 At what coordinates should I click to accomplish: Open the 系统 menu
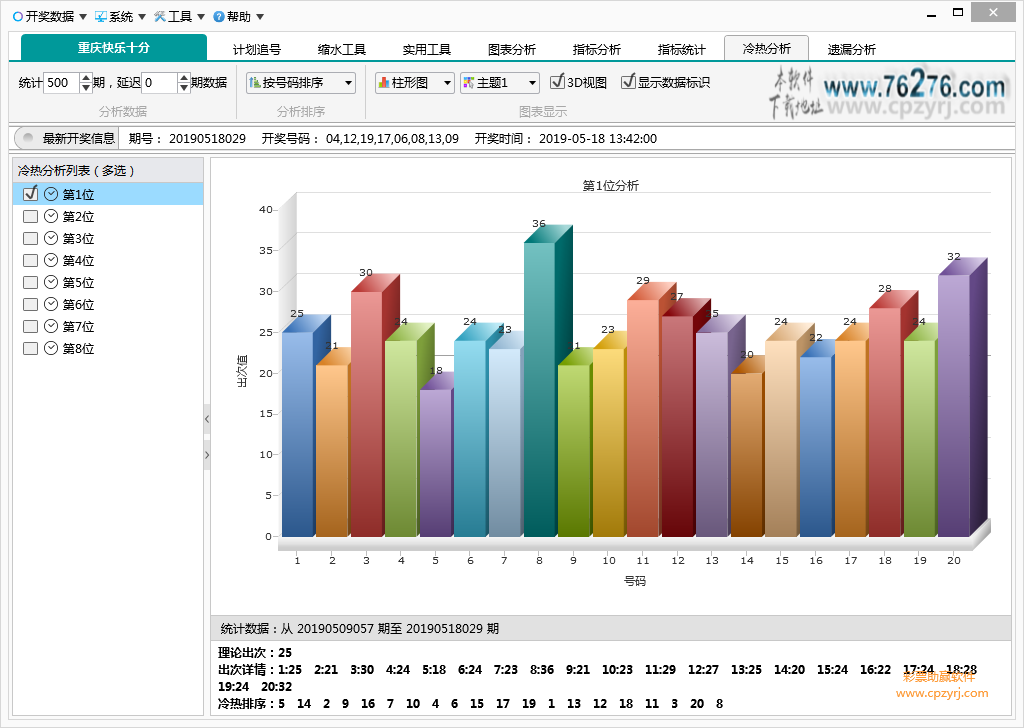pyautogui.click(x=120, y=16)
